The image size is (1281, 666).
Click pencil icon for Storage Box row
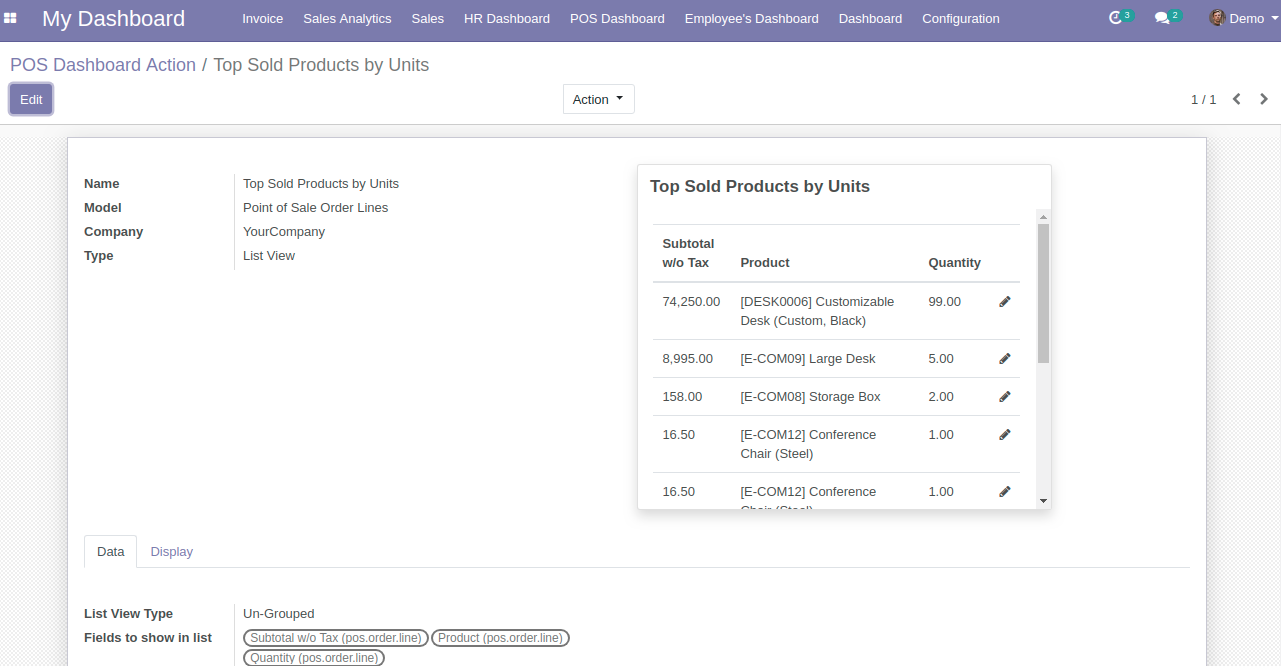[x=1005, y=397]
